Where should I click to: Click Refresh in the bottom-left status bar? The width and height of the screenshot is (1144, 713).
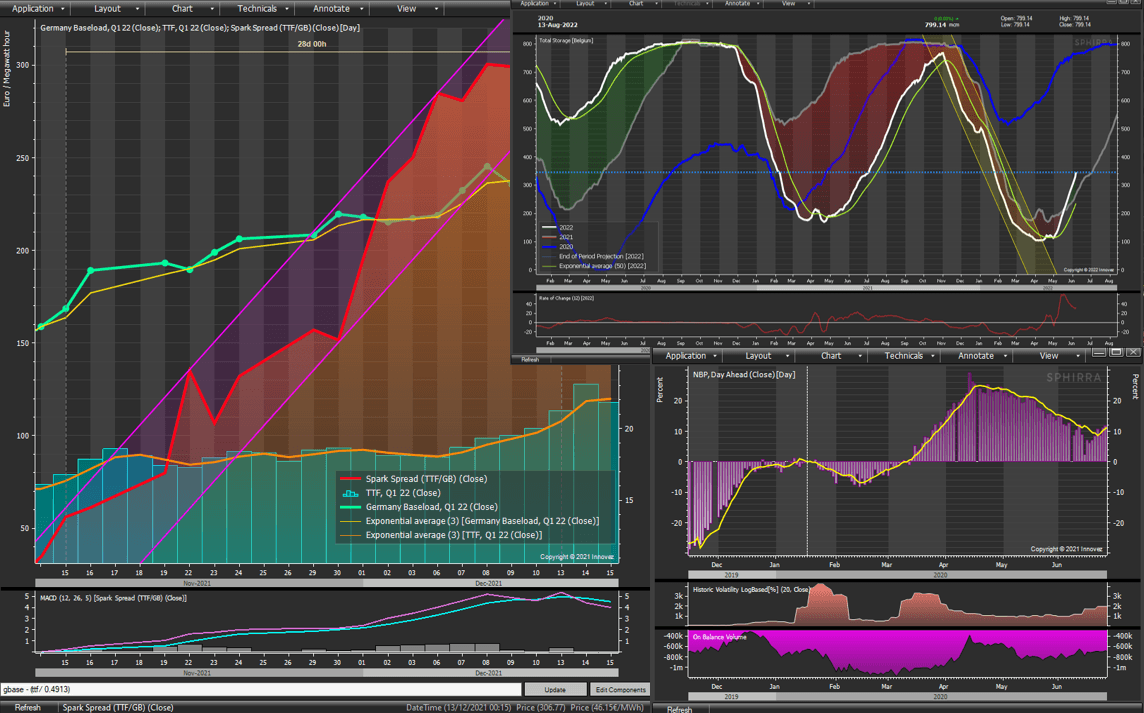(x=27, y=707)
